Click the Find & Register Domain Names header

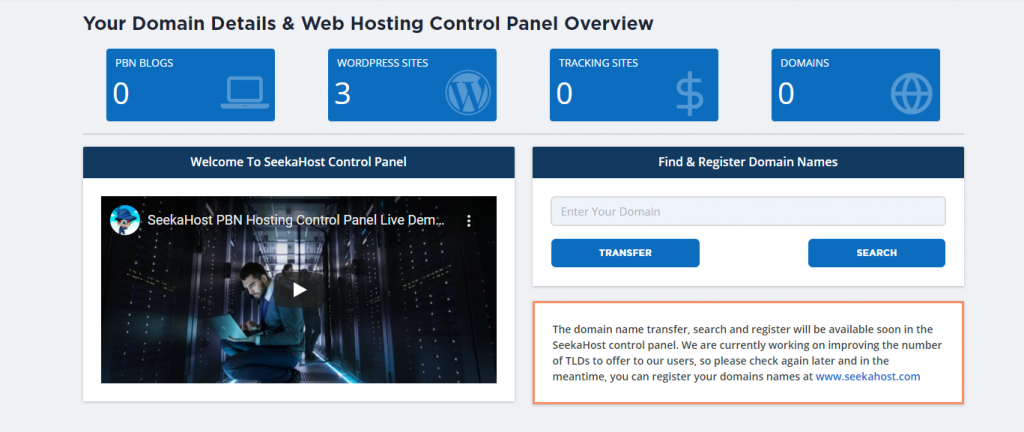pyautogui.click(x=748, y=162)
